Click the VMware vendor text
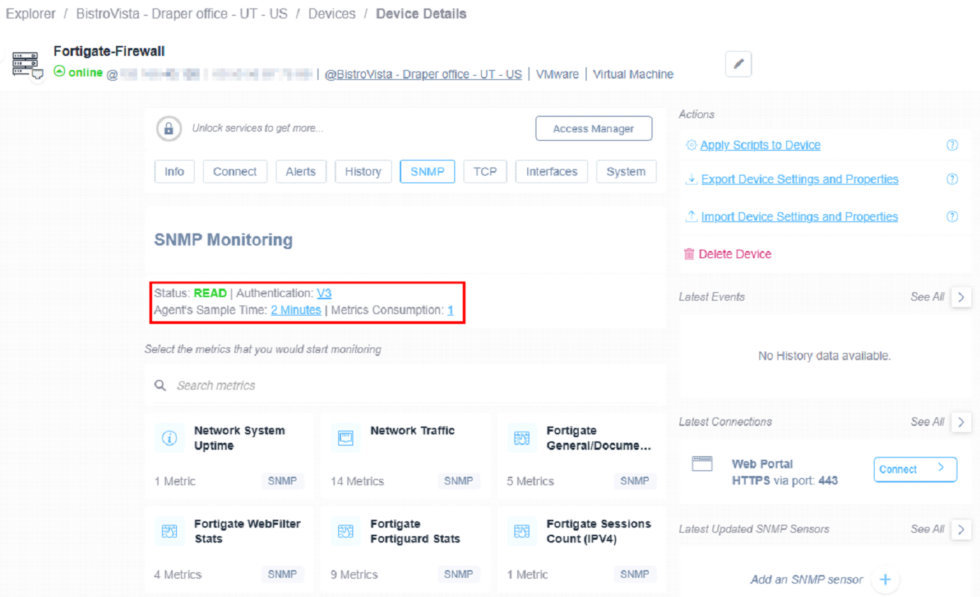 tap(558, 74)
